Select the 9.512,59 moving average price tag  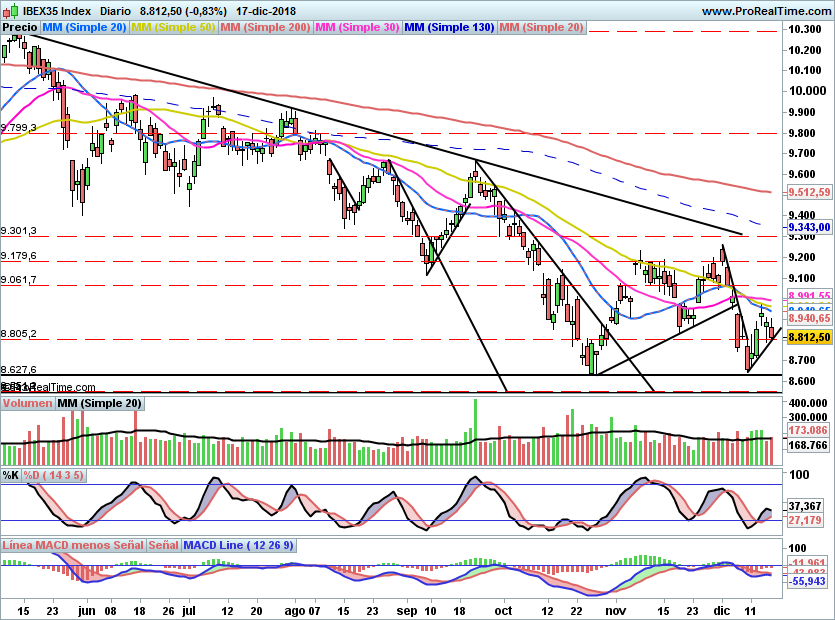pos(809,192)
